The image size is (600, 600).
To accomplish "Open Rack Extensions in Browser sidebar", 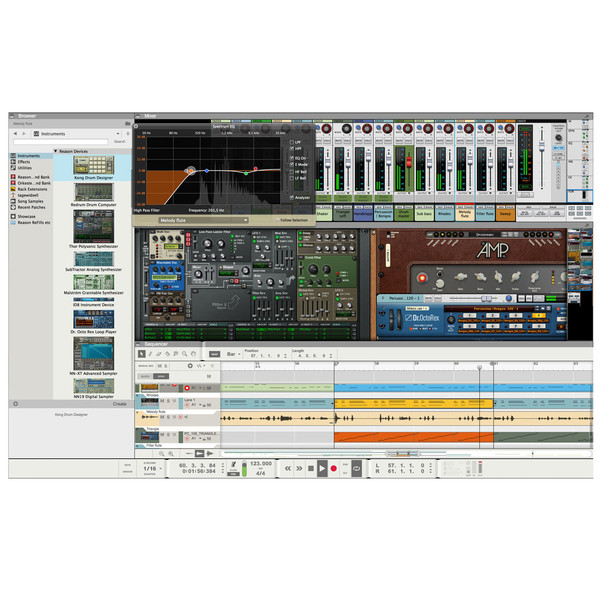I will [32, 189].
